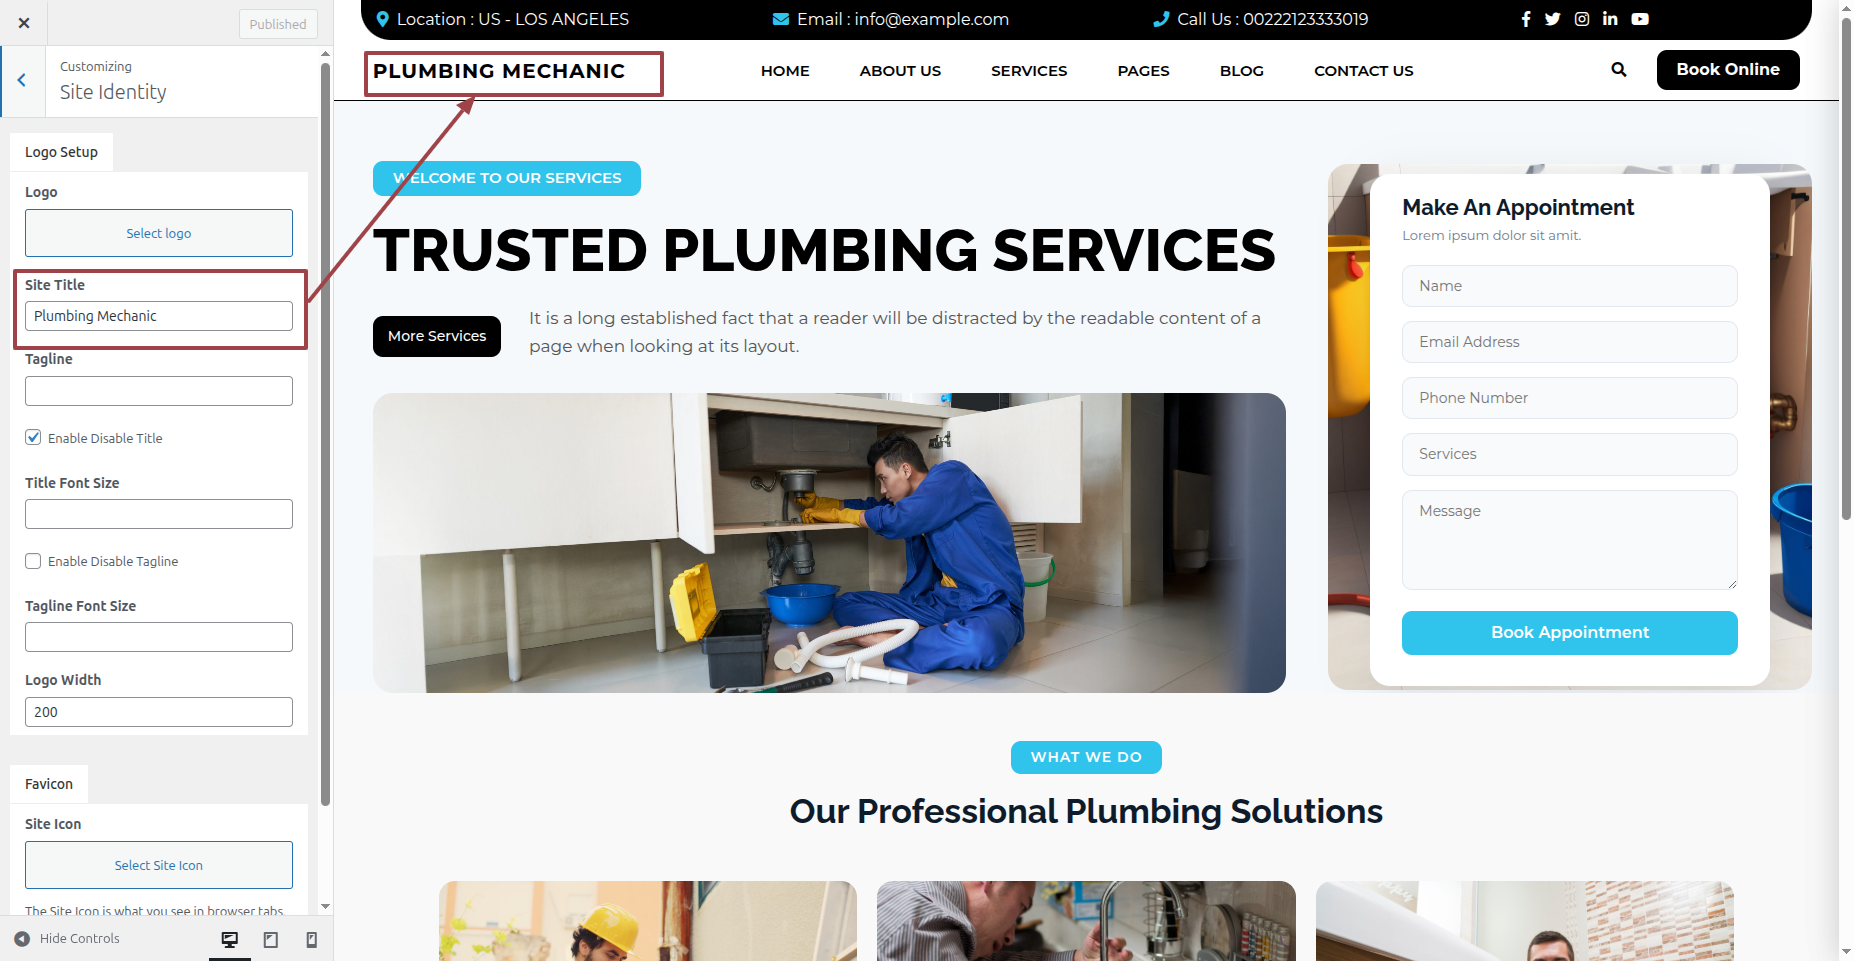The width and height of the screenshot is (1854, 961).
Task: Close the customizer with the X icon
Action: tap(24, 23)
